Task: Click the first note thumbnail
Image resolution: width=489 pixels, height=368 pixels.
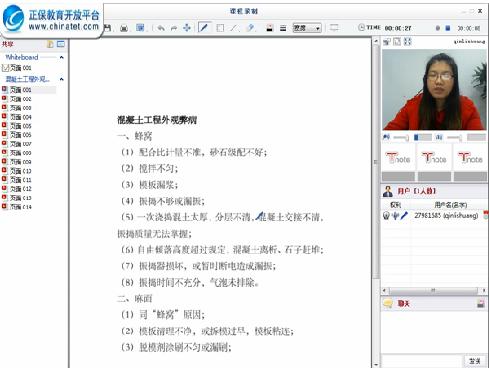Action: tap(398, 157)
